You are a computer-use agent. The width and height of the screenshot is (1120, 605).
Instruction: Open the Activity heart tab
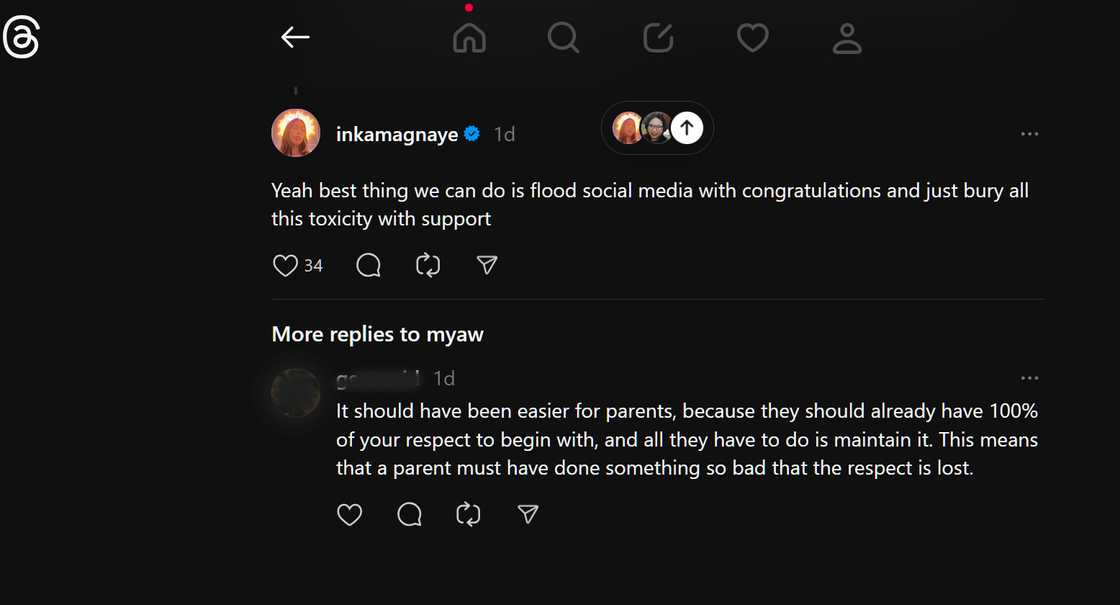pyautogui.click(x=752, y=38)
